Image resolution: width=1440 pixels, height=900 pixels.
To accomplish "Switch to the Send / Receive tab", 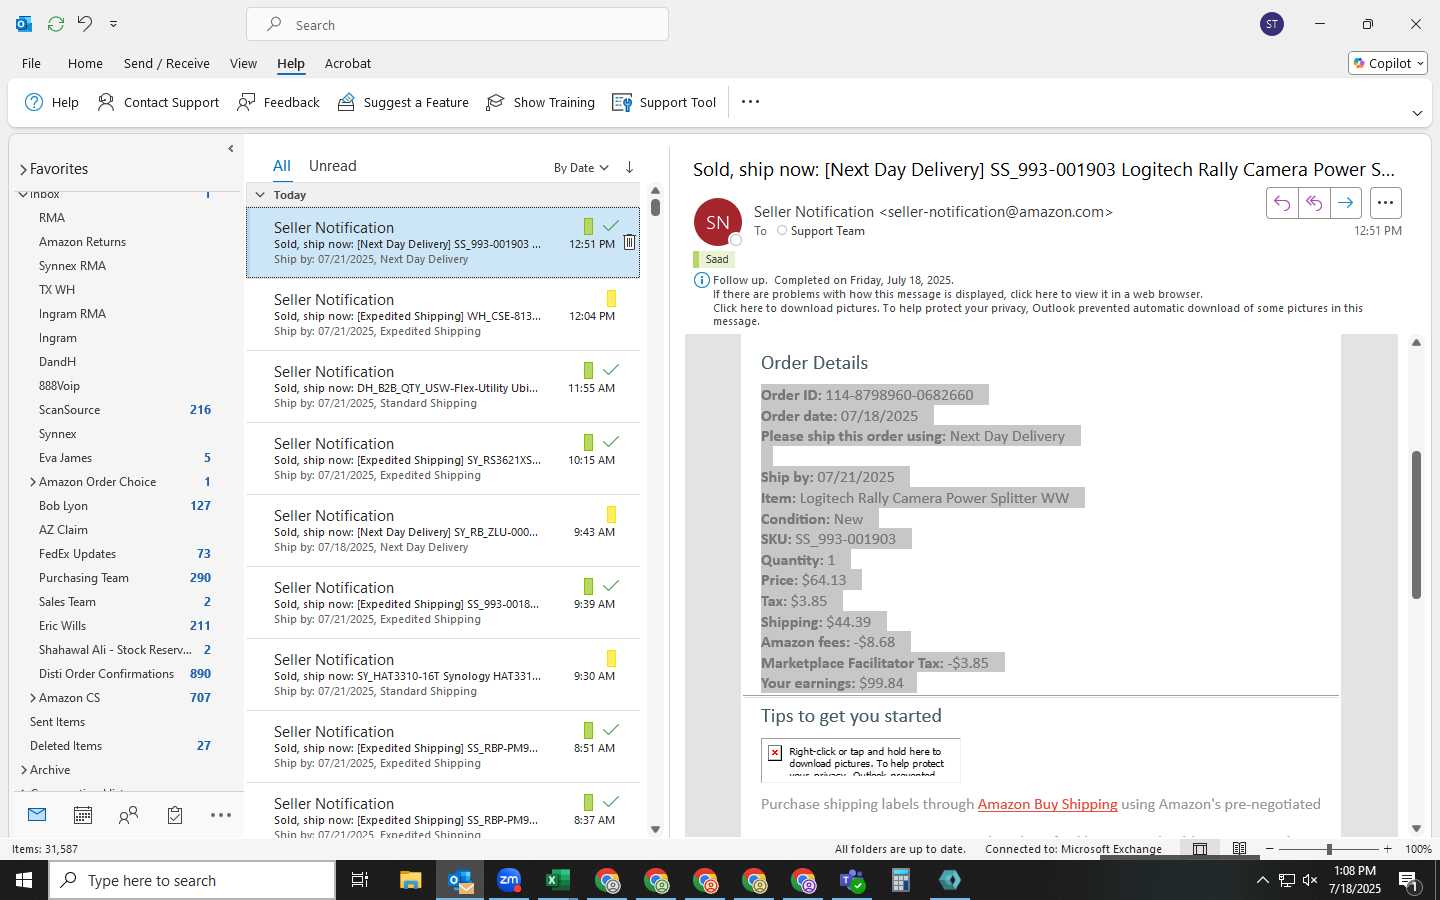I will tap(167, 63).
